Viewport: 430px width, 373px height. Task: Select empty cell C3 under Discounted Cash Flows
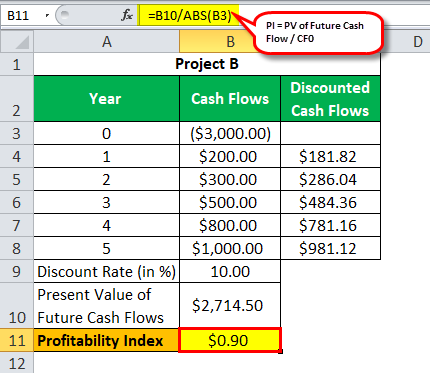330,133
